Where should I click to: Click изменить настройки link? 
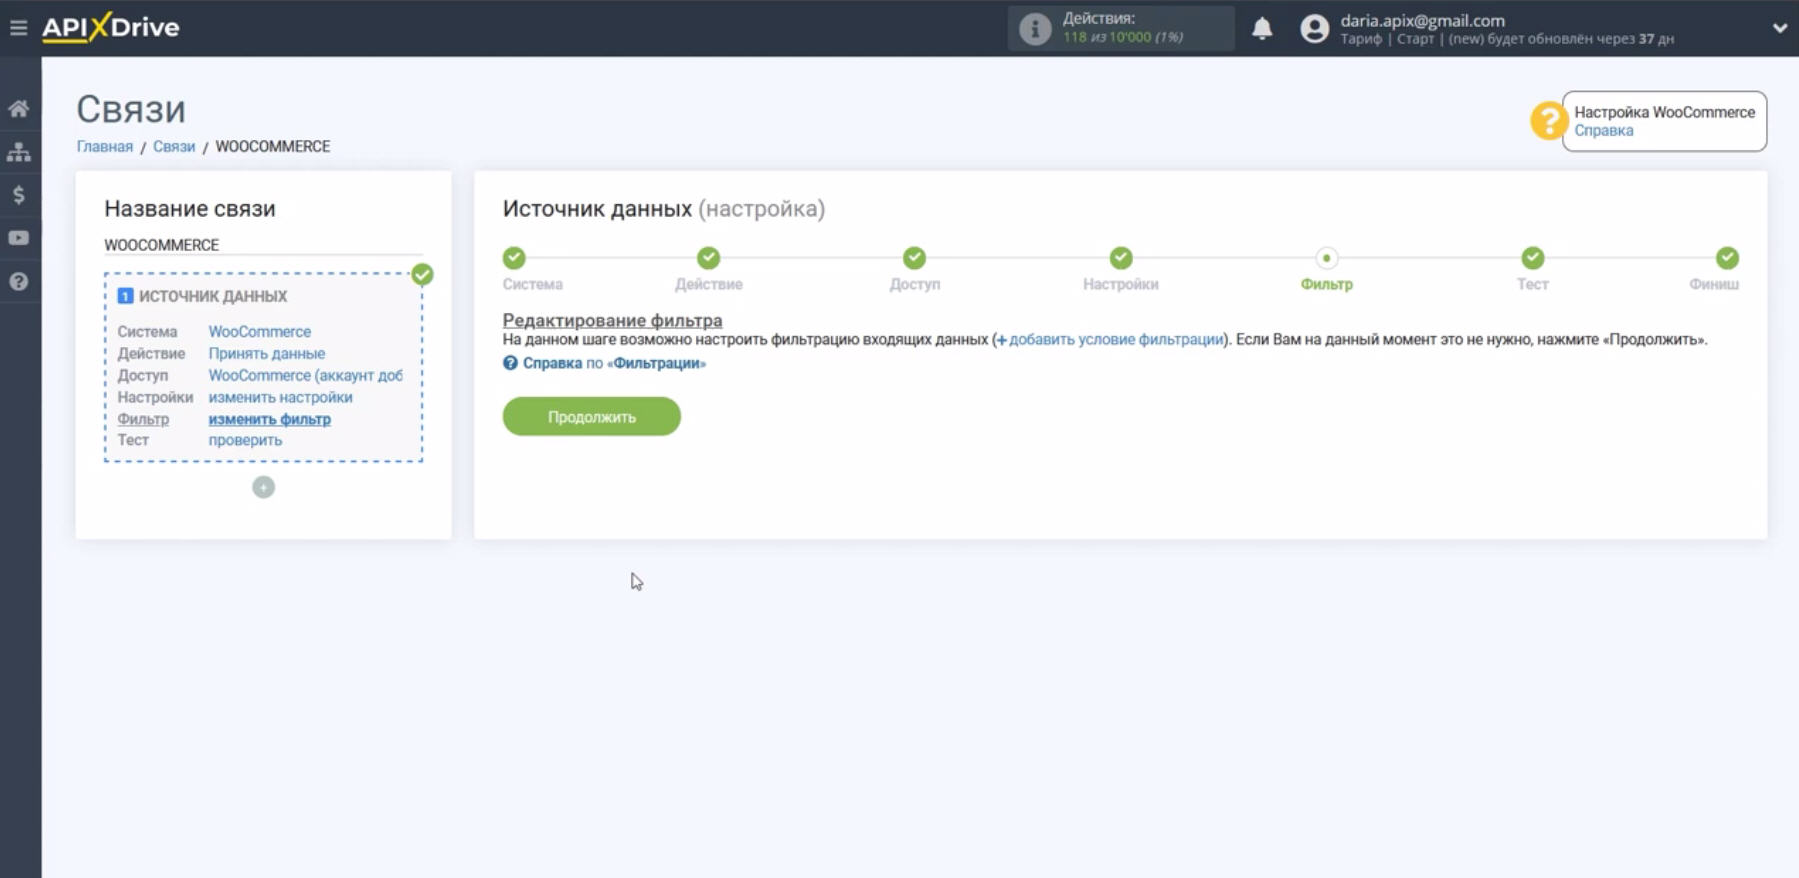(x=280, y=397)
